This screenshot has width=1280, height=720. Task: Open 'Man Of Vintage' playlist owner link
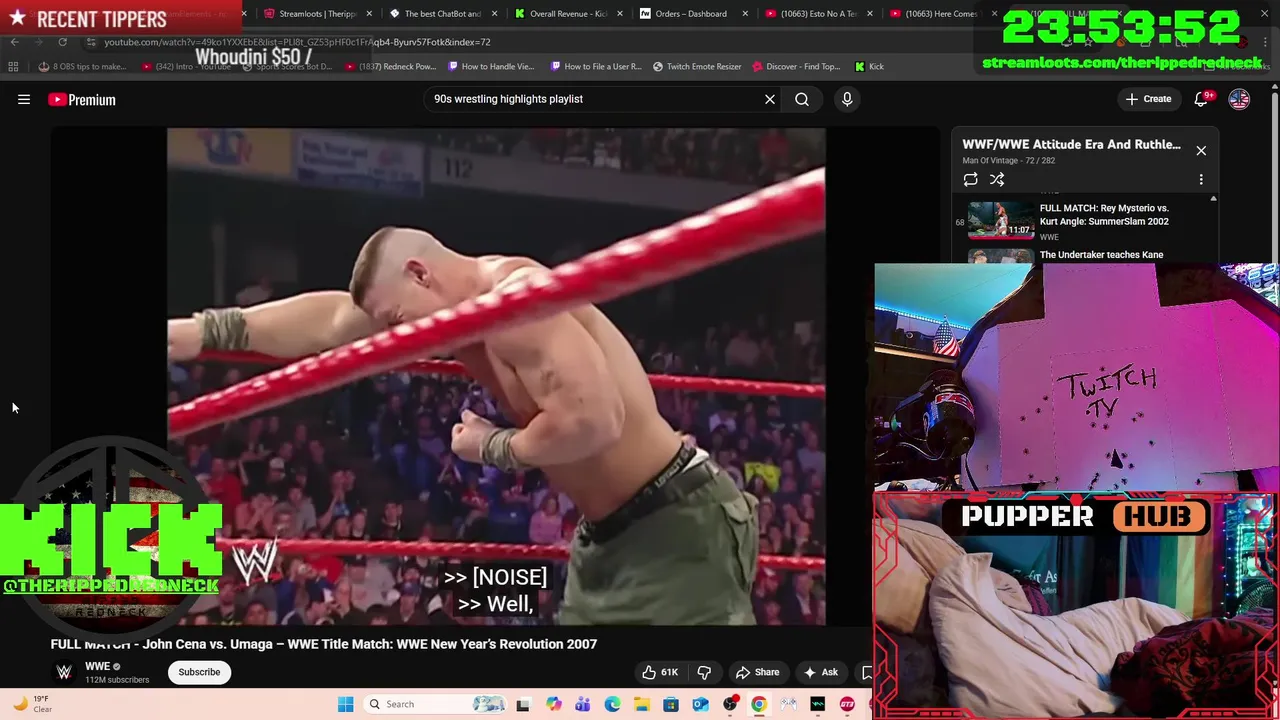pyautogui.click(x=990, y=160)
